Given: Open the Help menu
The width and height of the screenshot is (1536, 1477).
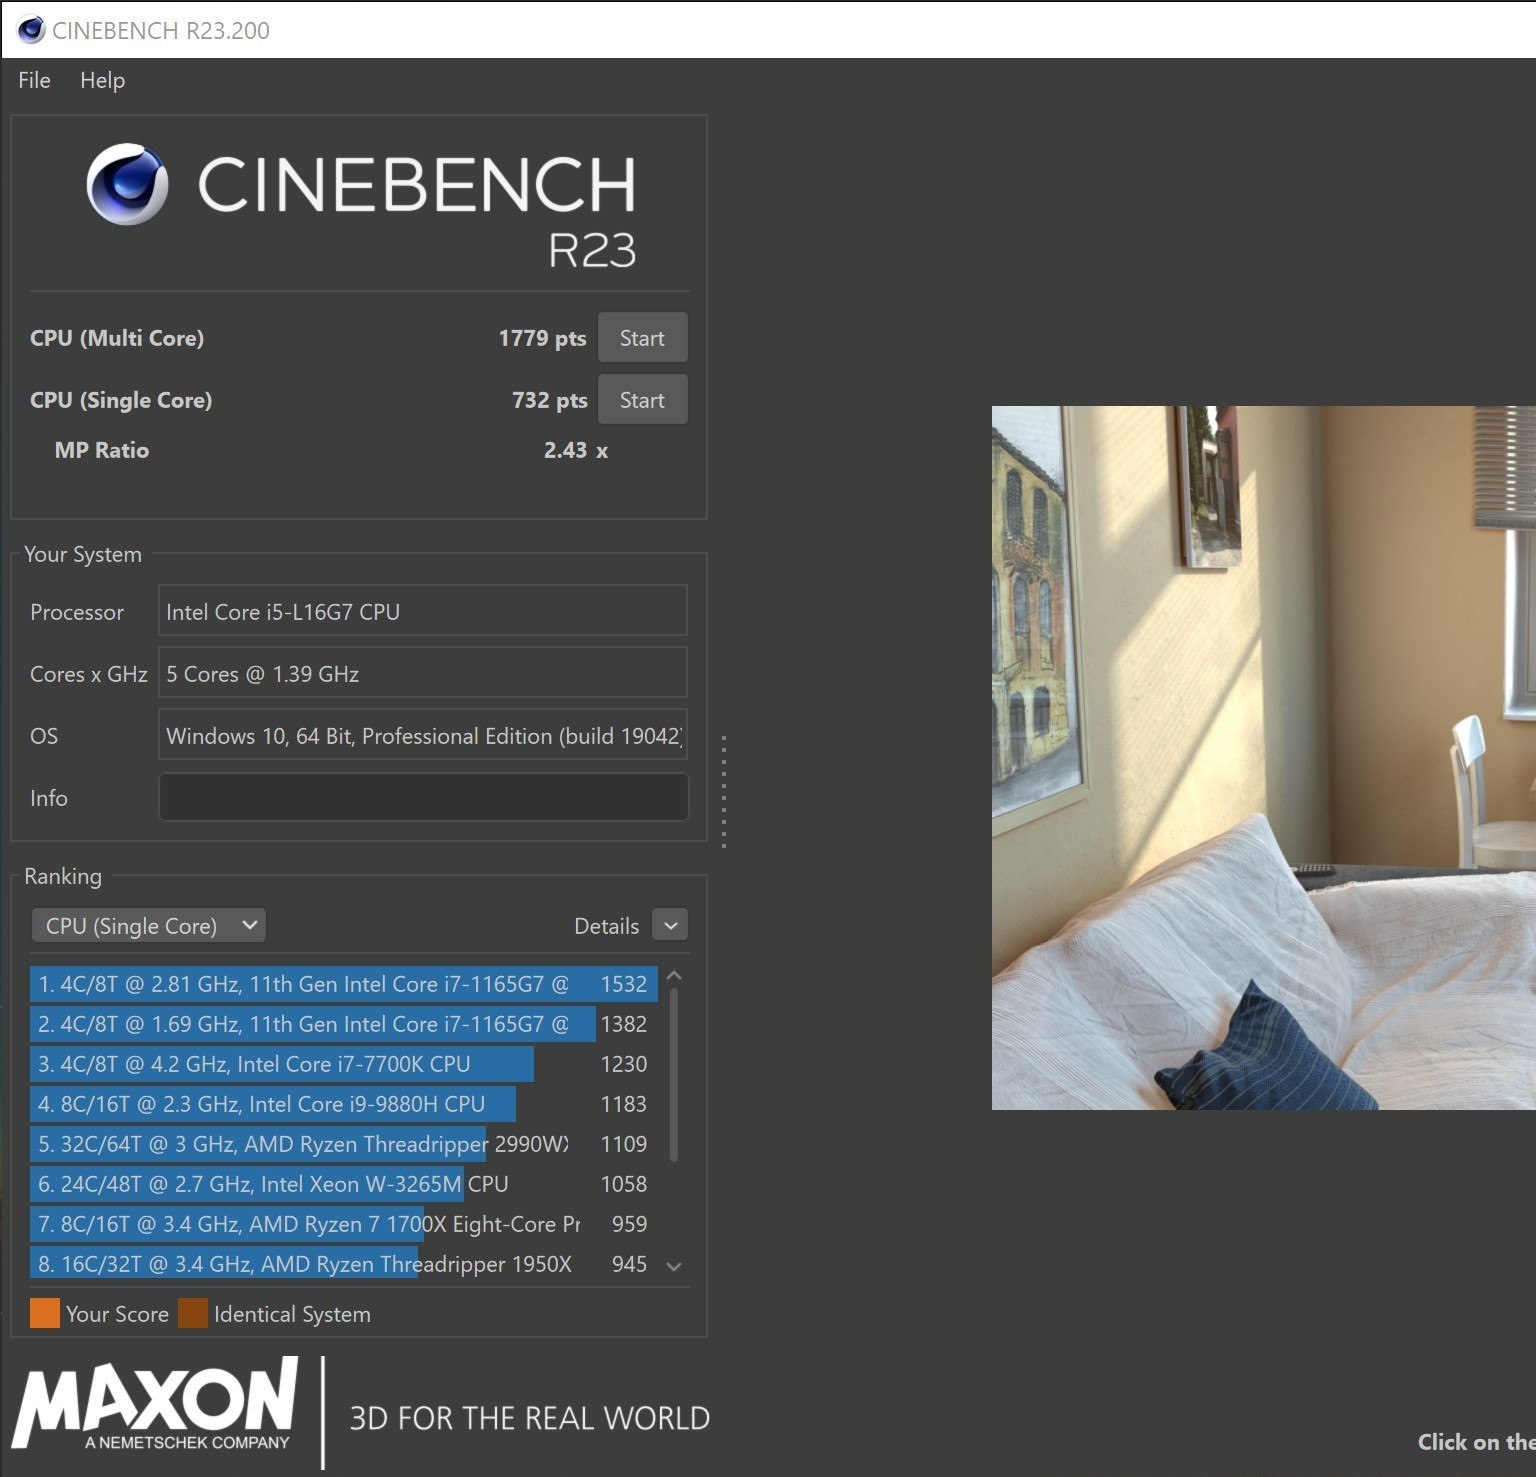Looking at the screenshot, I should pos(102,80).
